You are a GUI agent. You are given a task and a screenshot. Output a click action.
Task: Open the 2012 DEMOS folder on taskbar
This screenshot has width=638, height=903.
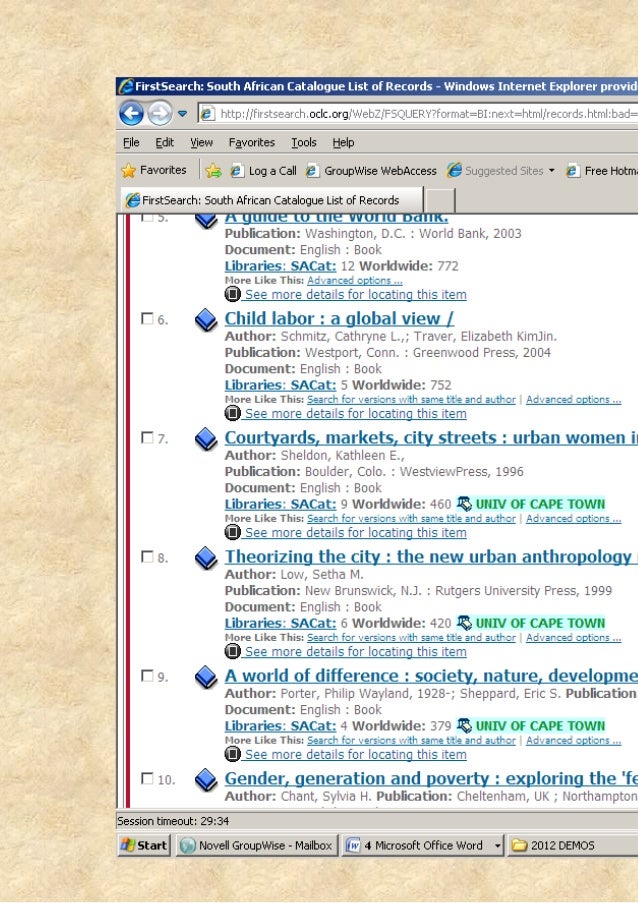pos(572,845)
